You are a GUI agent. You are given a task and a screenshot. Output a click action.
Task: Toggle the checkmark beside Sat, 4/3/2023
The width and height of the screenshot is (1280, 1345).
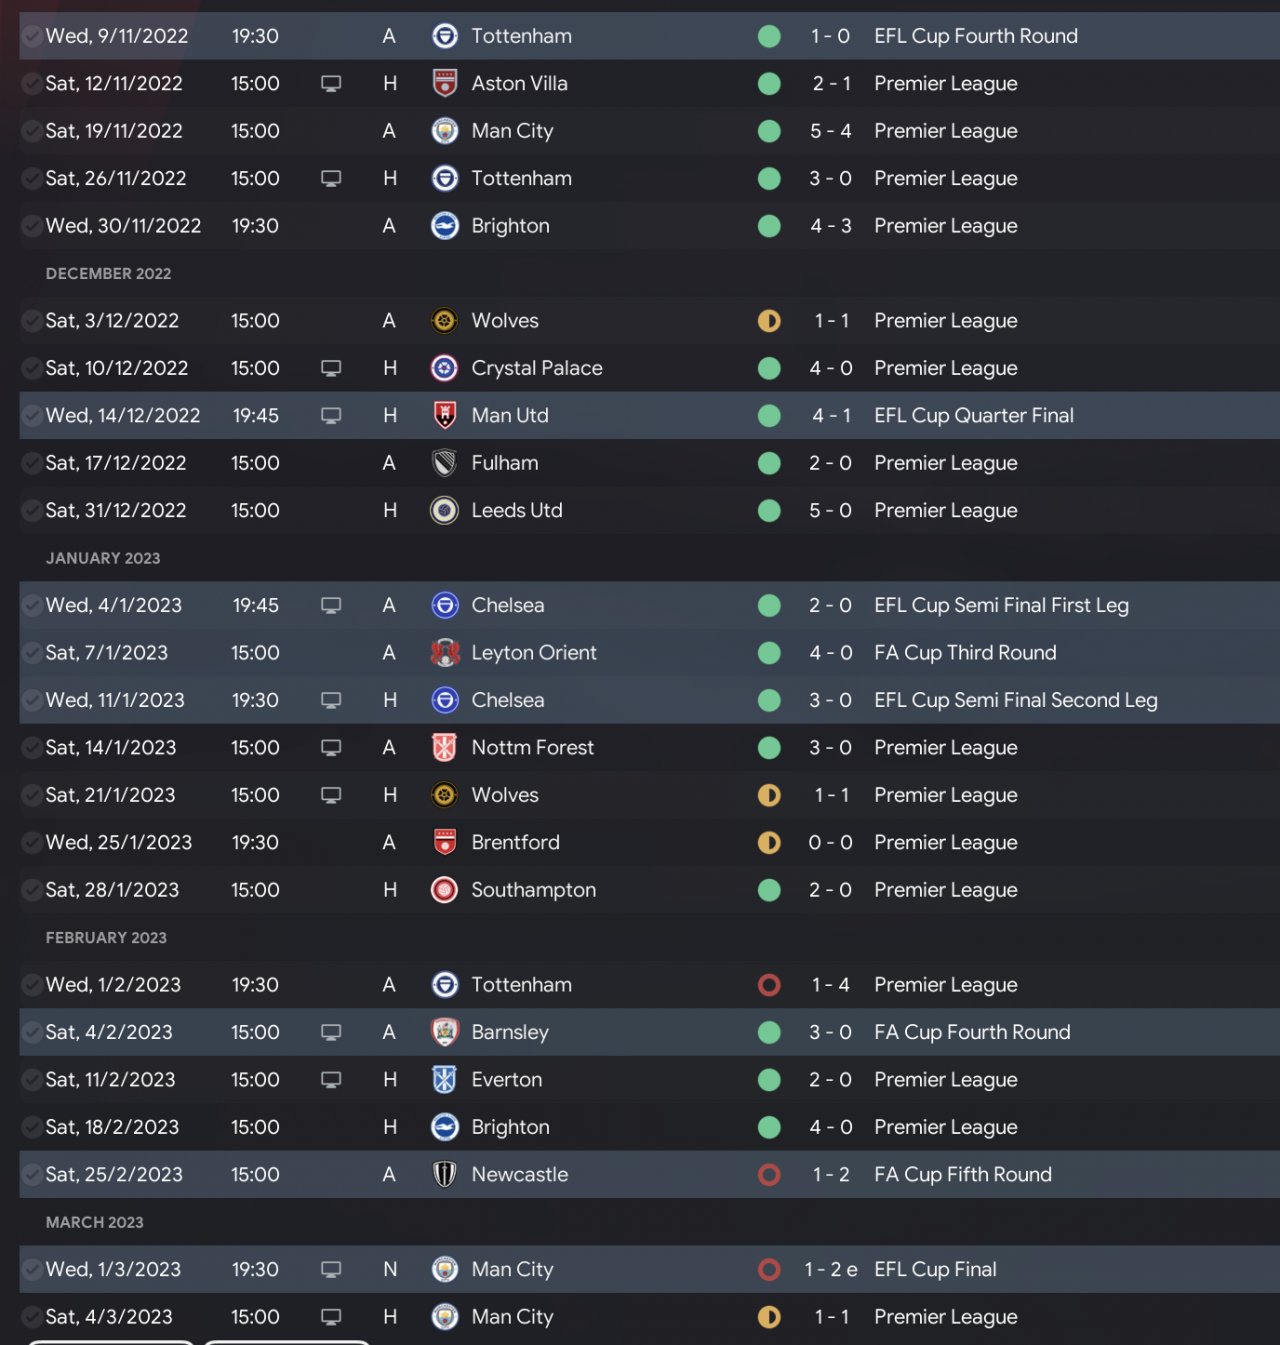click(31, 1317)
